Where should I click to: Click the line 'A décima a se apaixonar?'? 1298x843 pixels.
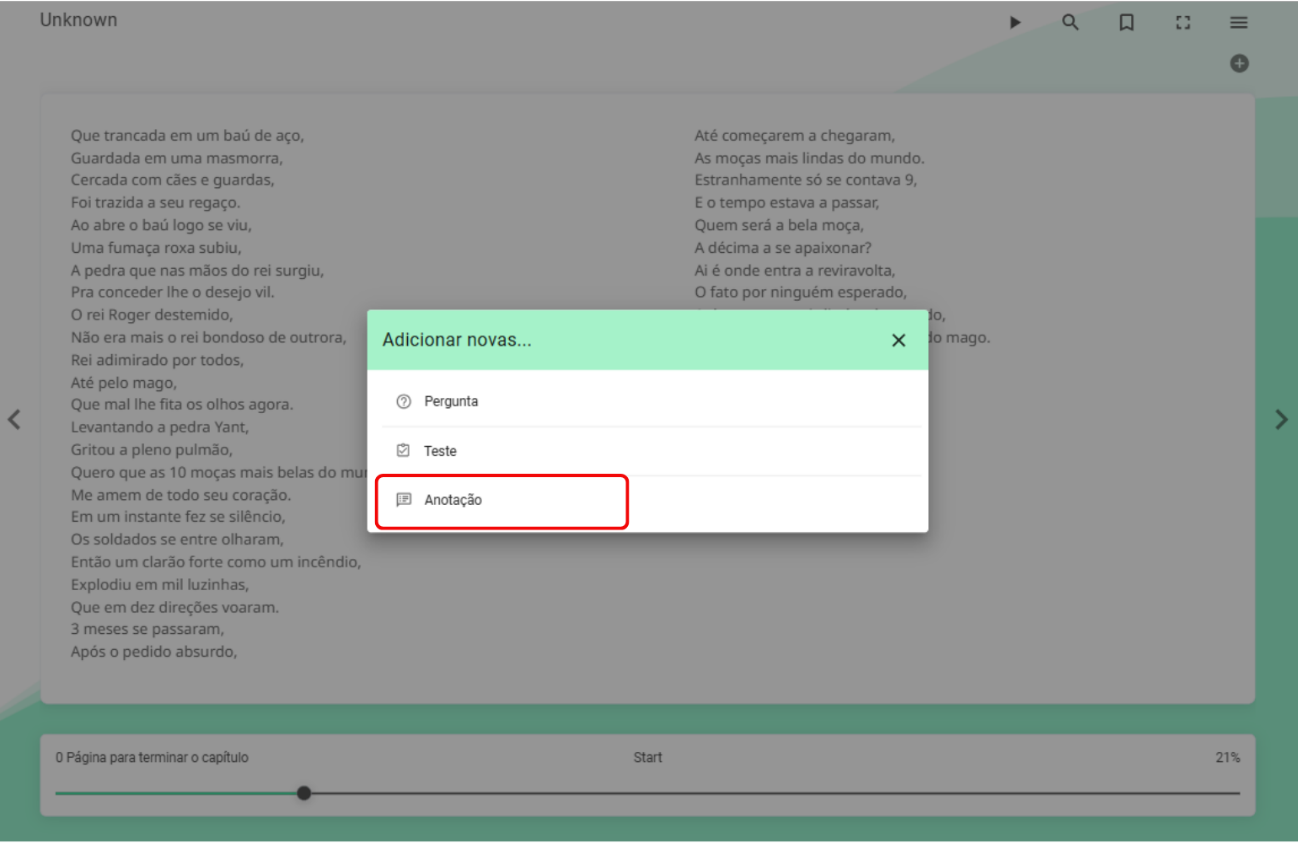coord(783,248)
